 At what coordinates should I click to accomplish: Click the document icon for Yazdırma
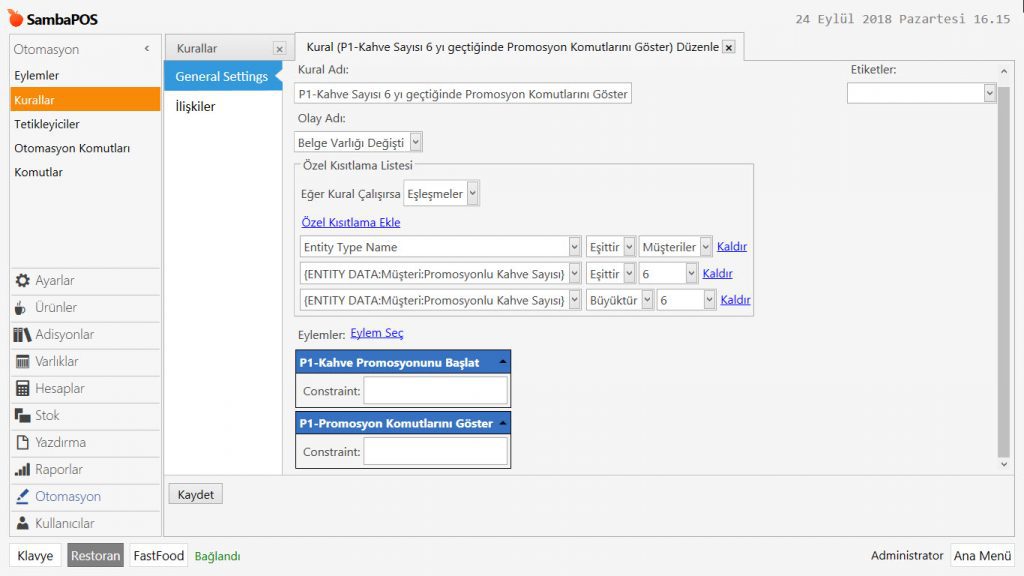22,443
